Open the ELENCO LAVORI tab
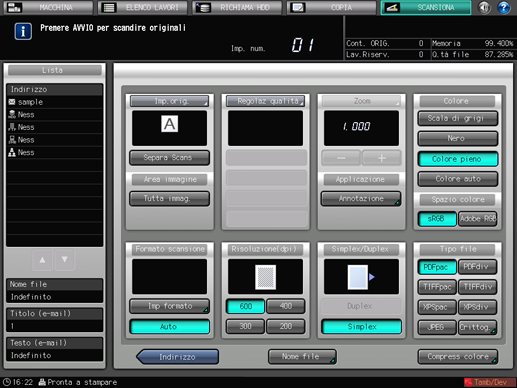This screenshot has height=388, width=517. tap(143, 7)
